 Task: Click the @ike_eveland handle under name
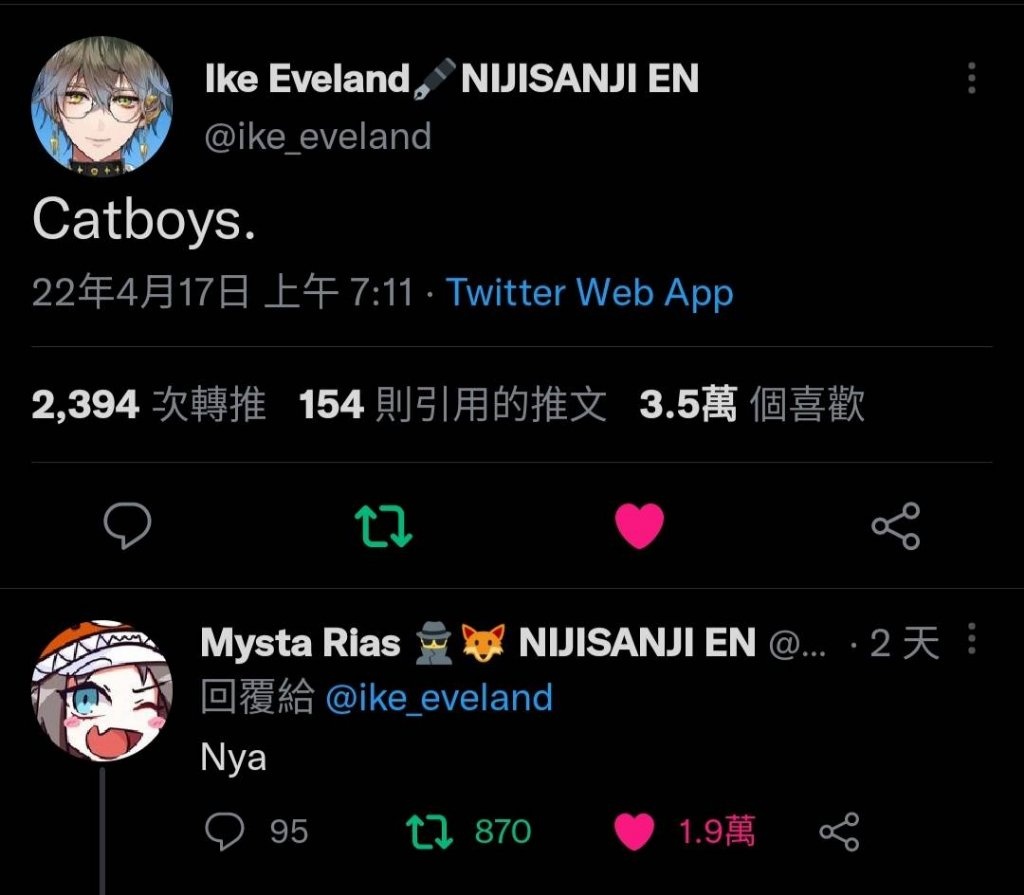point(318,137)
